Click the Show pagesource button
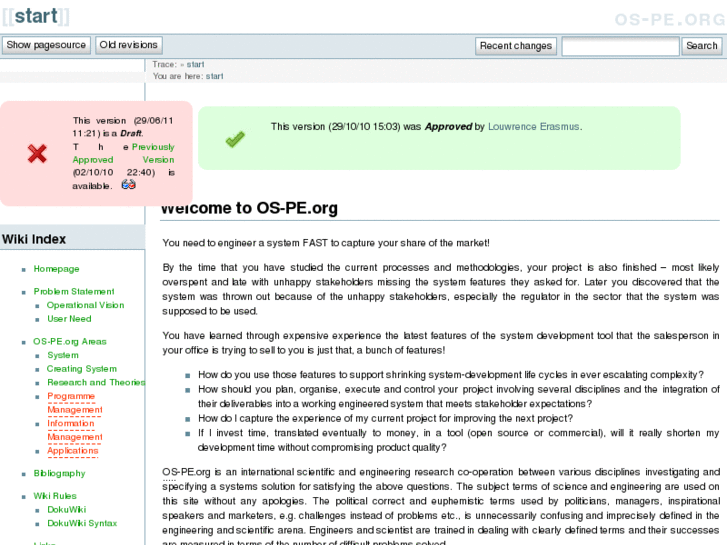The image size is (727, 545). tap(46, 45)
